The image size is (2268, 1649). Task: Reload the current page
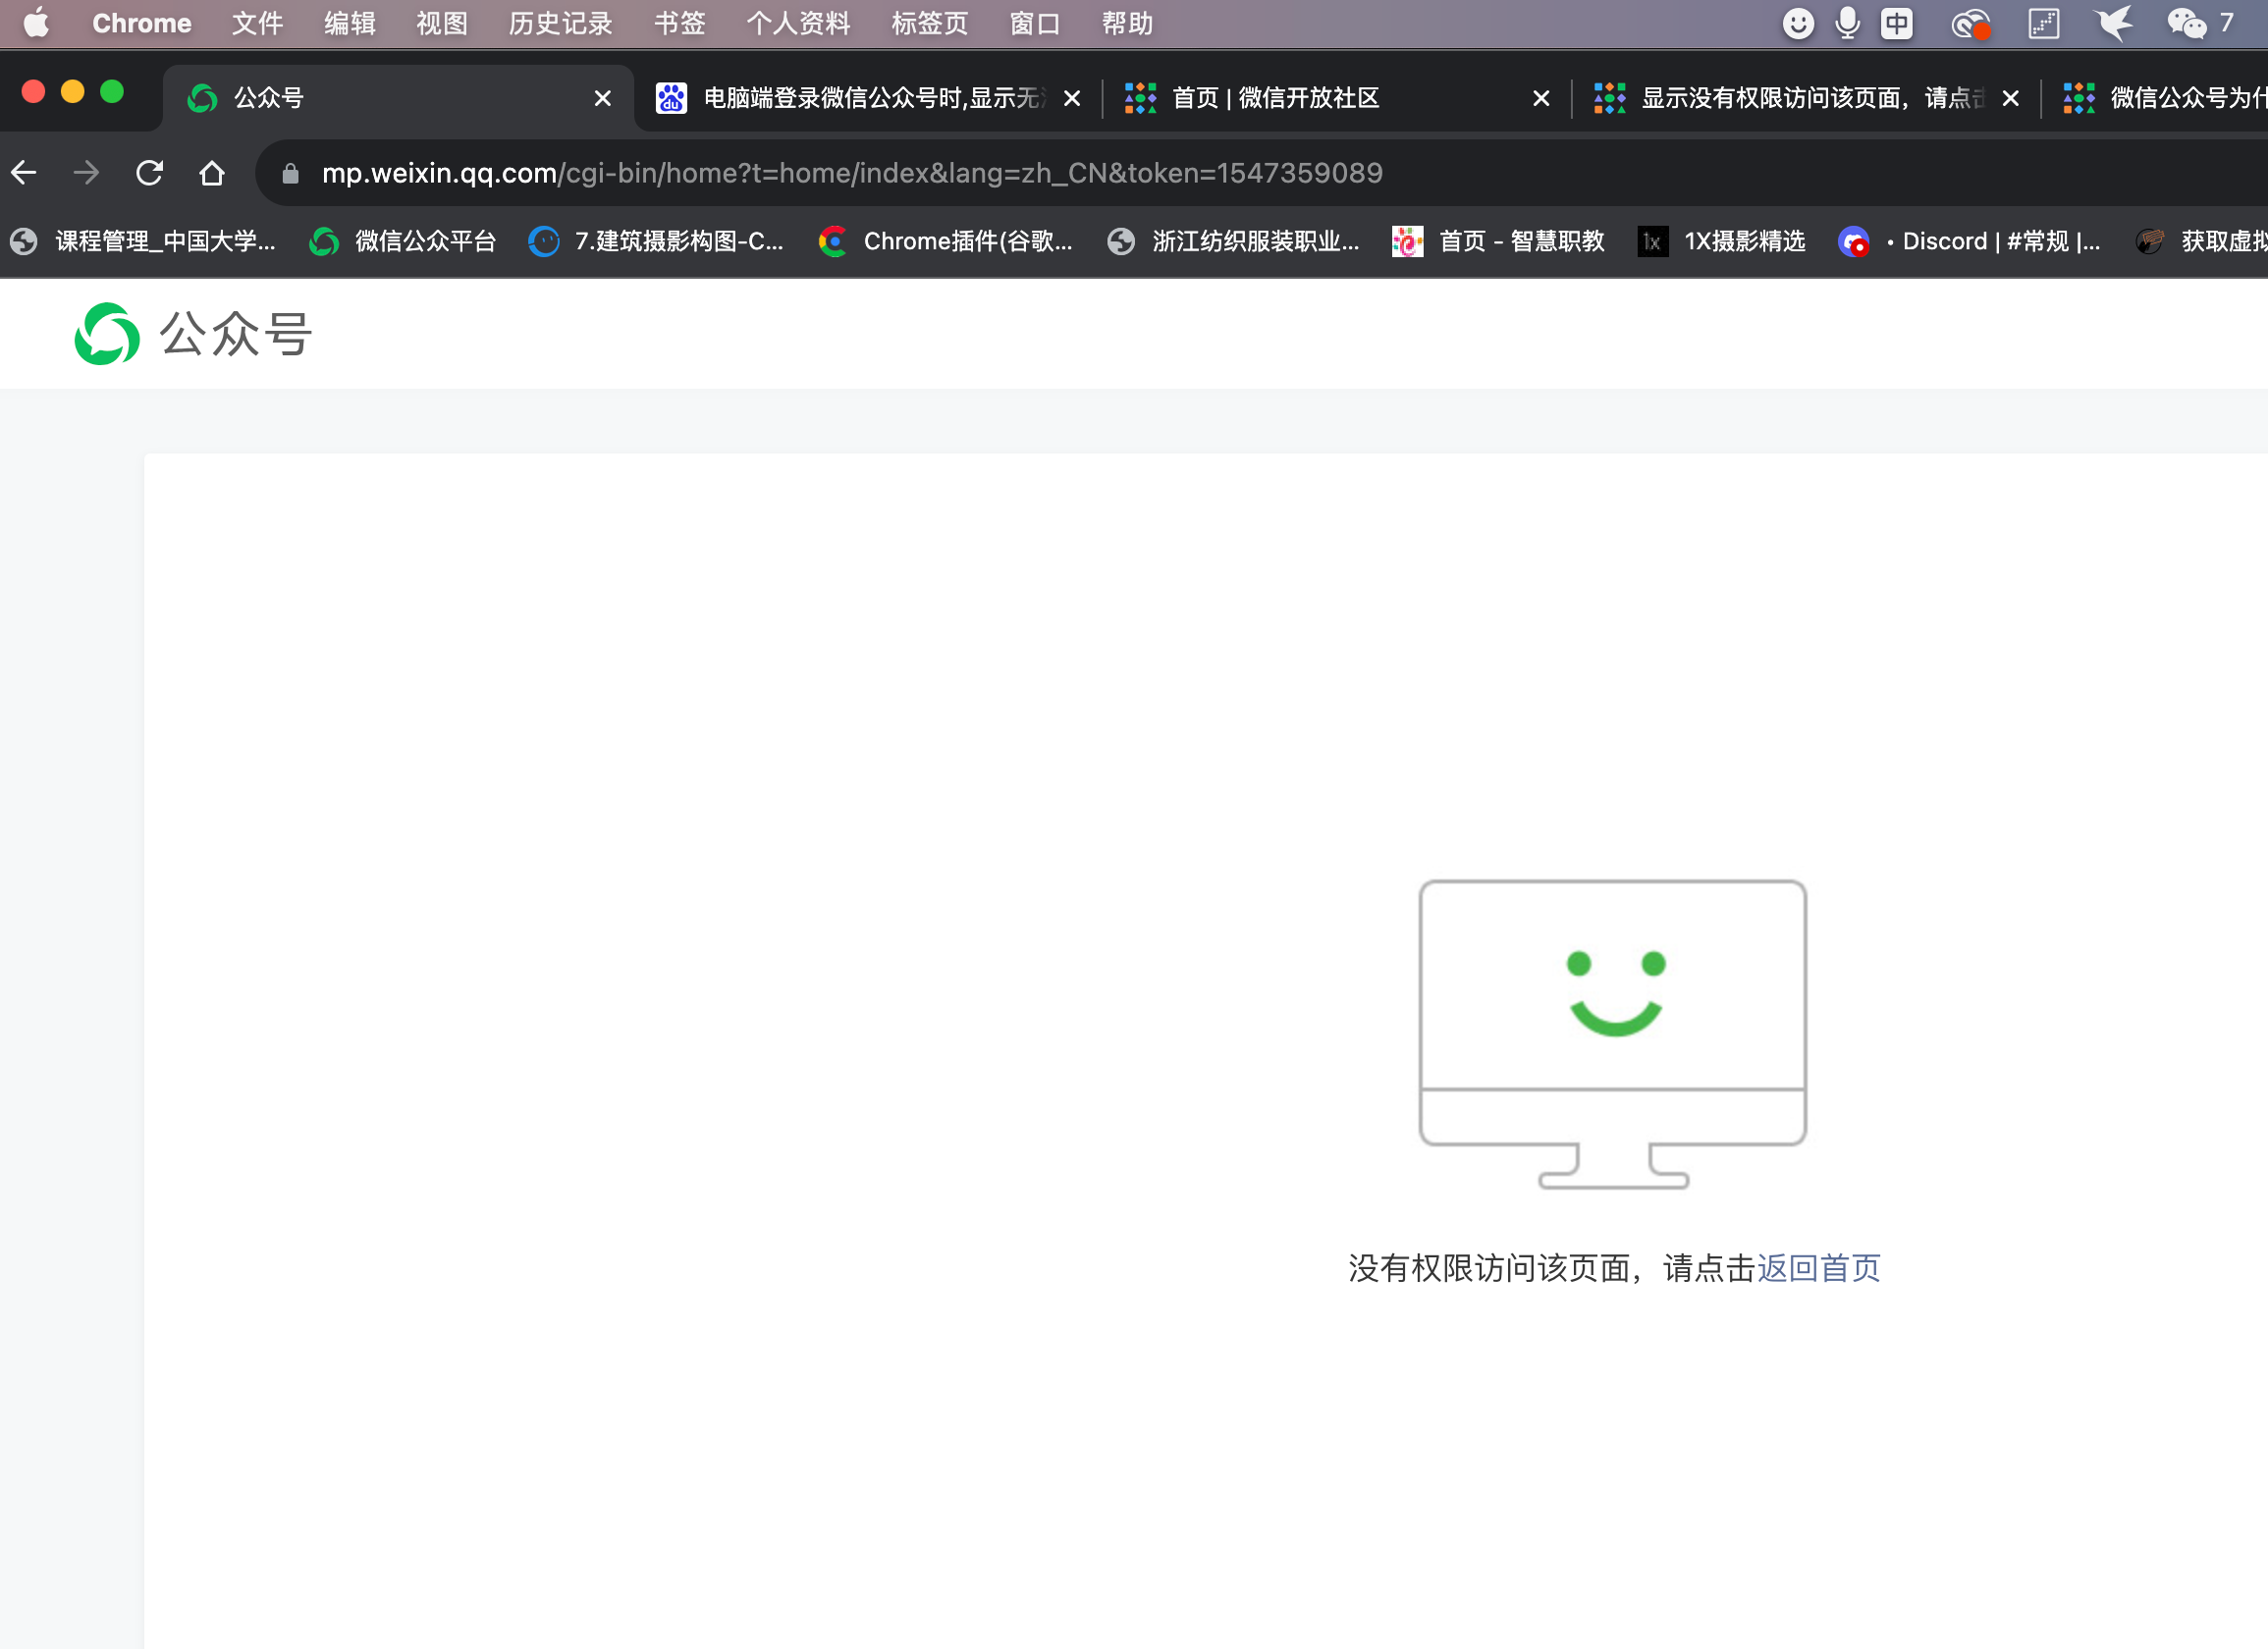150,172
